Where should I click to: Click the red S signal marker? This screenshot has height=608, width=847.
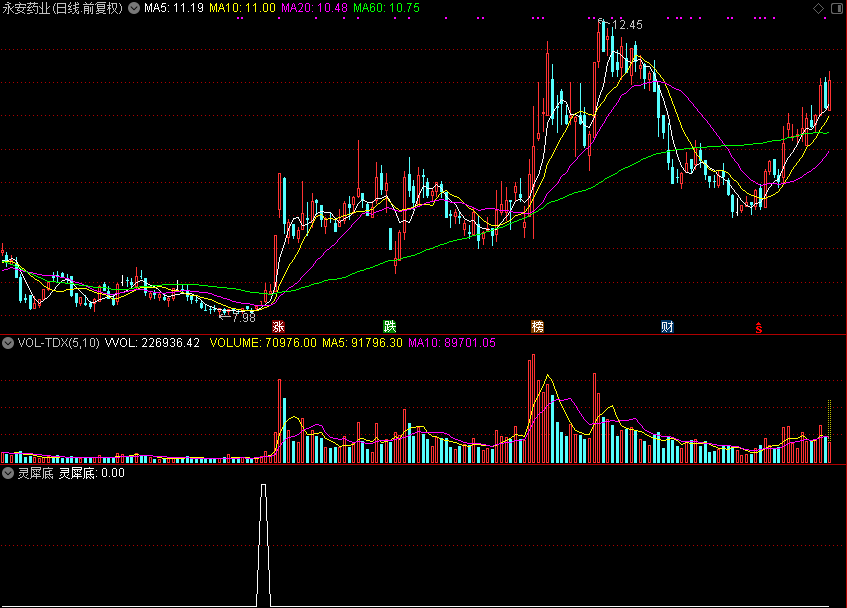click(x=758, y=327)
